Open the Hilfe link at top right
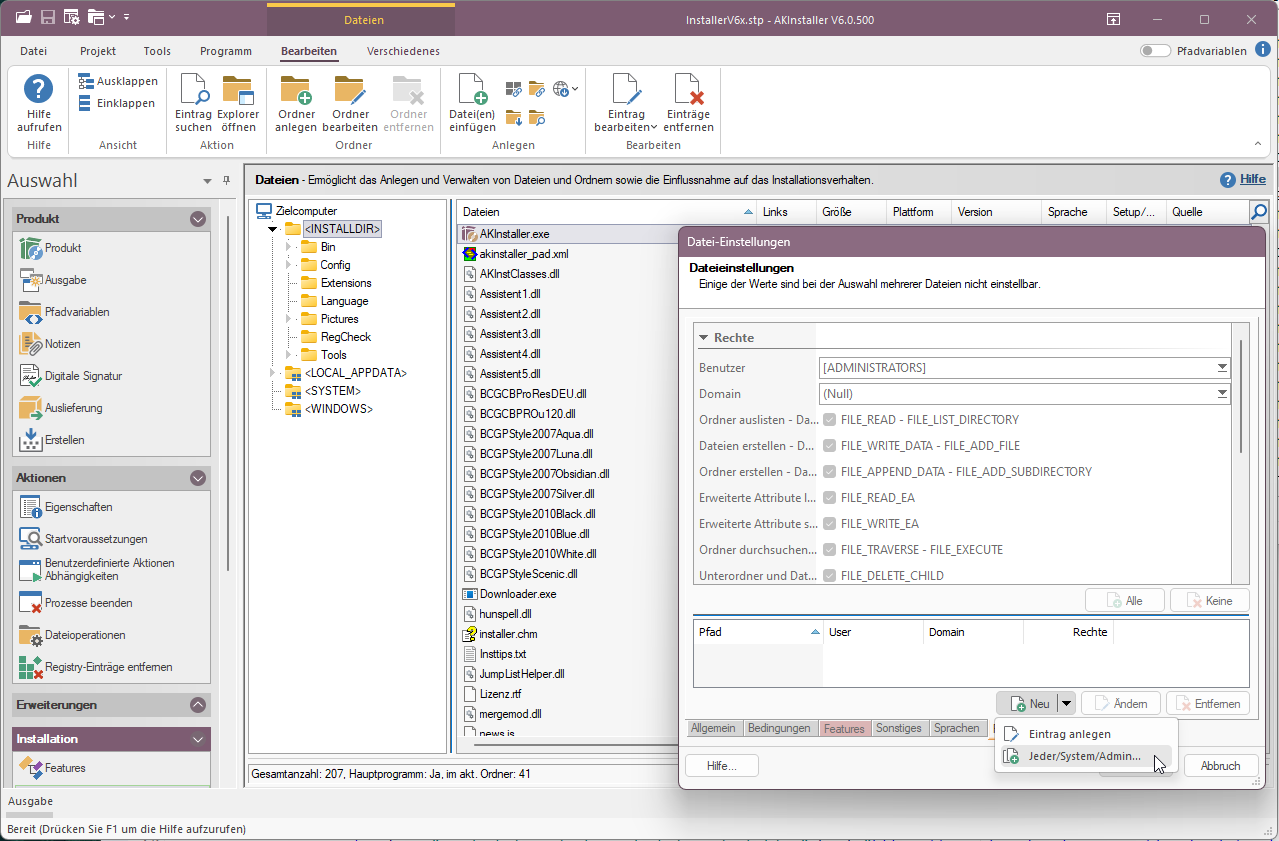Image resolution: width=1279 pixels, height=841 pixels. click(x=1252, y=180)
